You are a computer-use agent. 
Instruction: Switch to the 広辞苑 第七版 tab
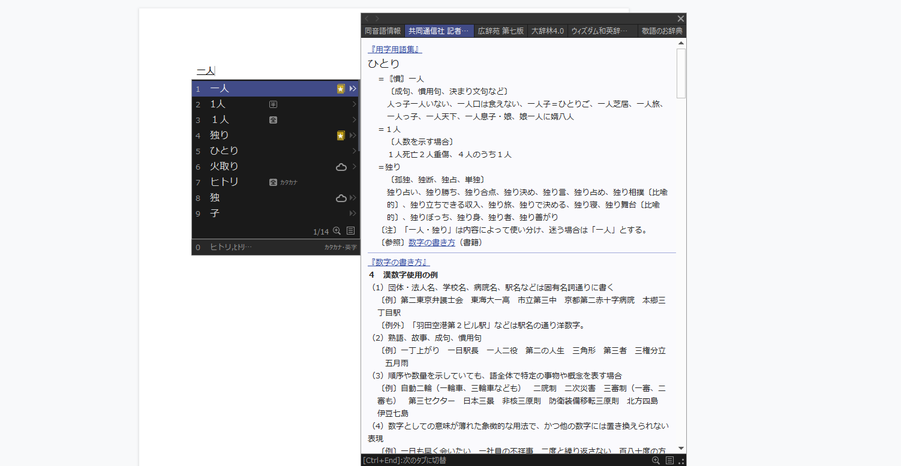tap(500, 31)
